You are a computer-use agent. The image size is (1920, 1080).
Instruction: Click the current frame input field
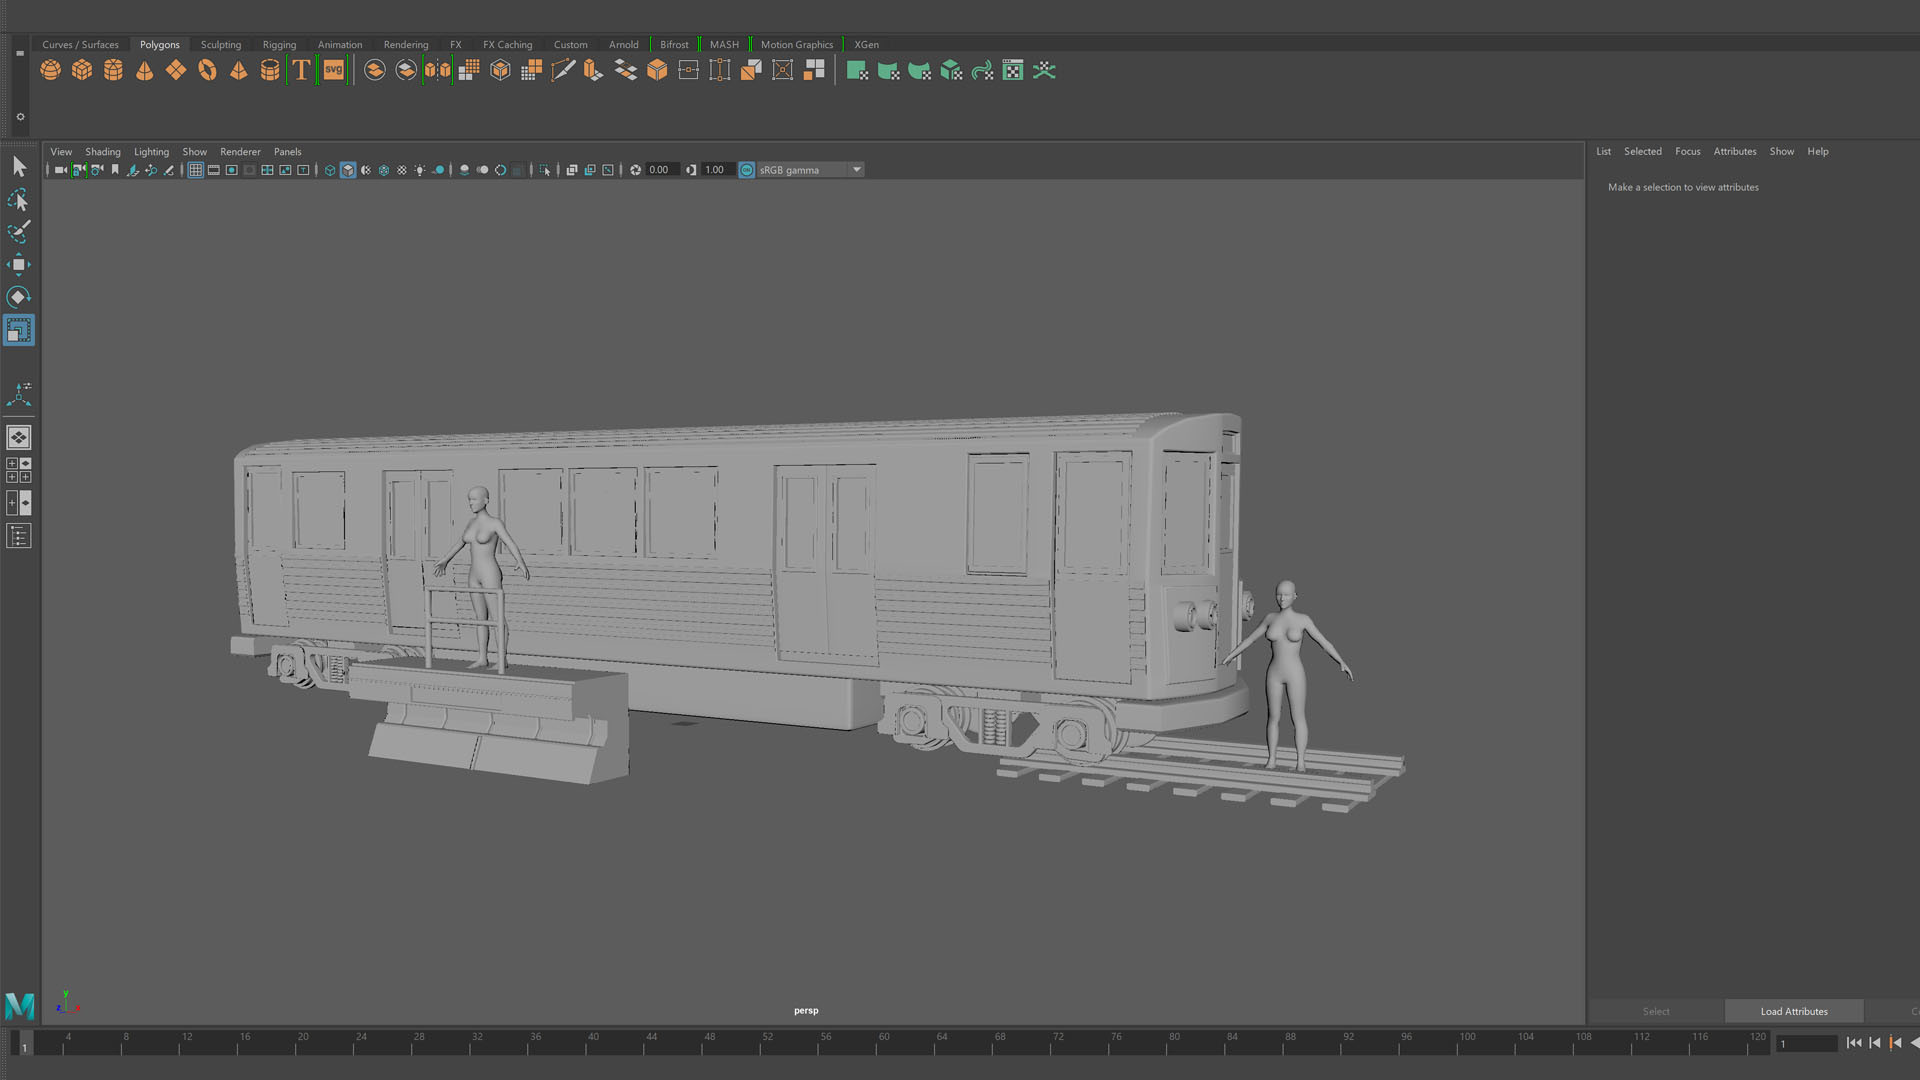[x=1806, y=1044]
